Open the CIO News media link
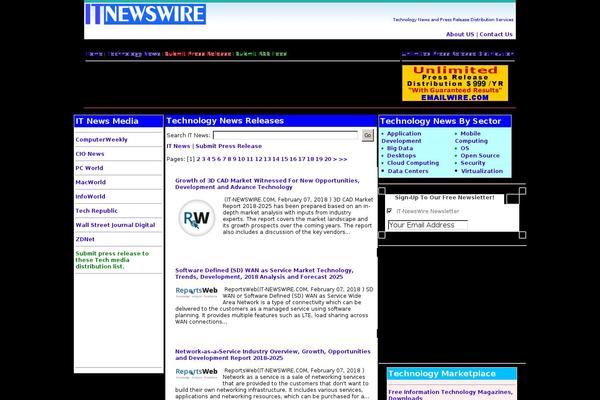This screenshot has height=400, width=600. (x=90, y=154)
